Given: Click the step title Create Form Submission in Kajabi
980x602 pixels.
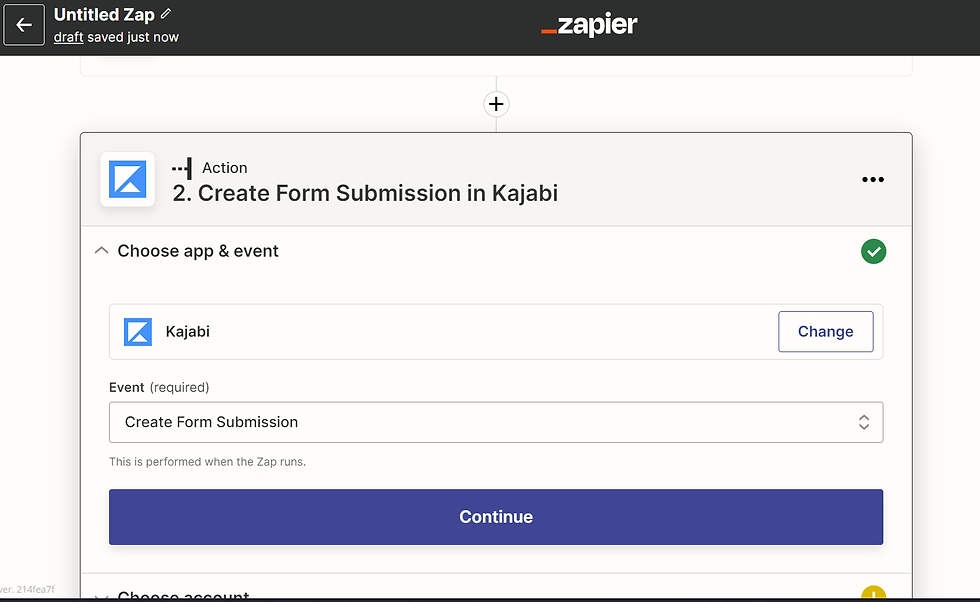Looking at the screenshot, I should click(x=365, y=193).
